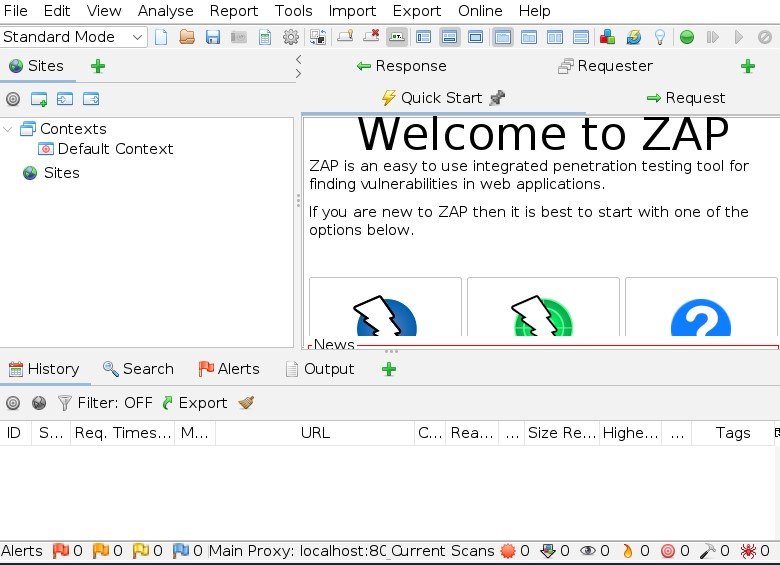Select the Sites node in the tree

[x=52, y=173]
